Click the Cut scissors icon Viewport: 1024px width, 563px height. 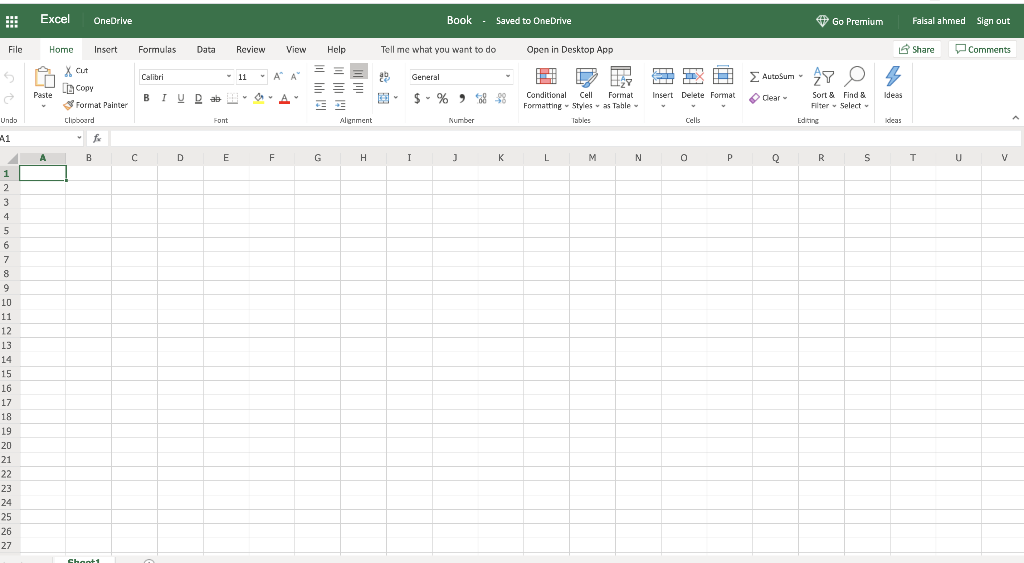68,71
